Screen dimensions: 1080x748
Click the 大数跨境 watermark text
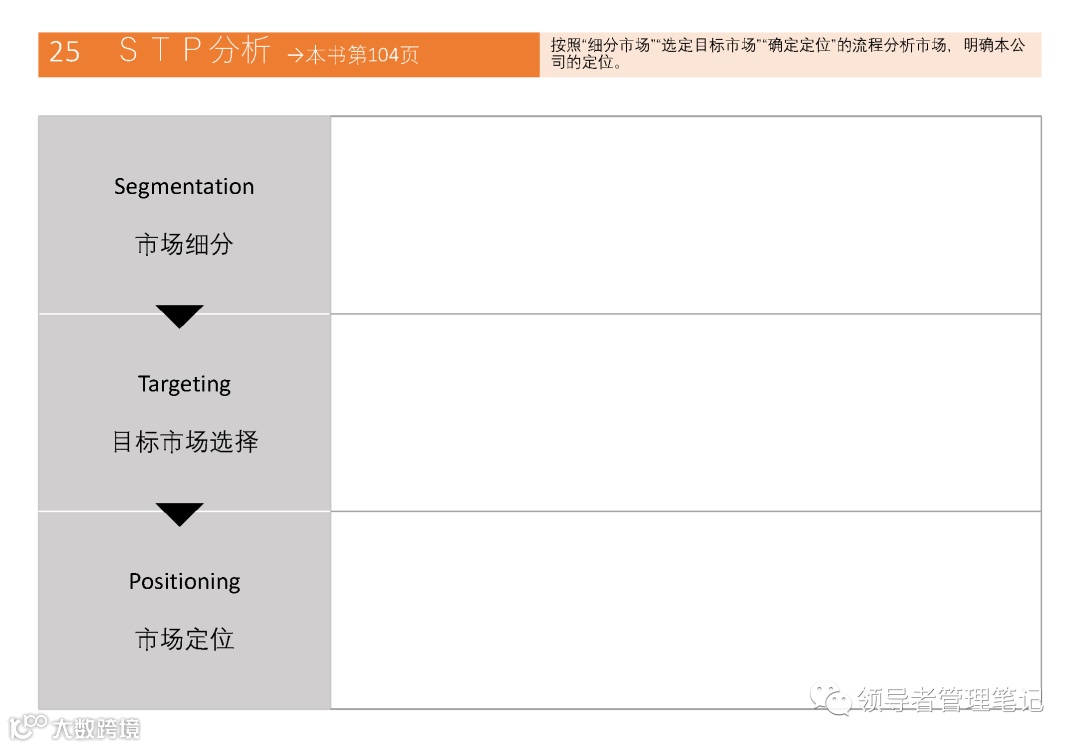(x=96, y=727)
